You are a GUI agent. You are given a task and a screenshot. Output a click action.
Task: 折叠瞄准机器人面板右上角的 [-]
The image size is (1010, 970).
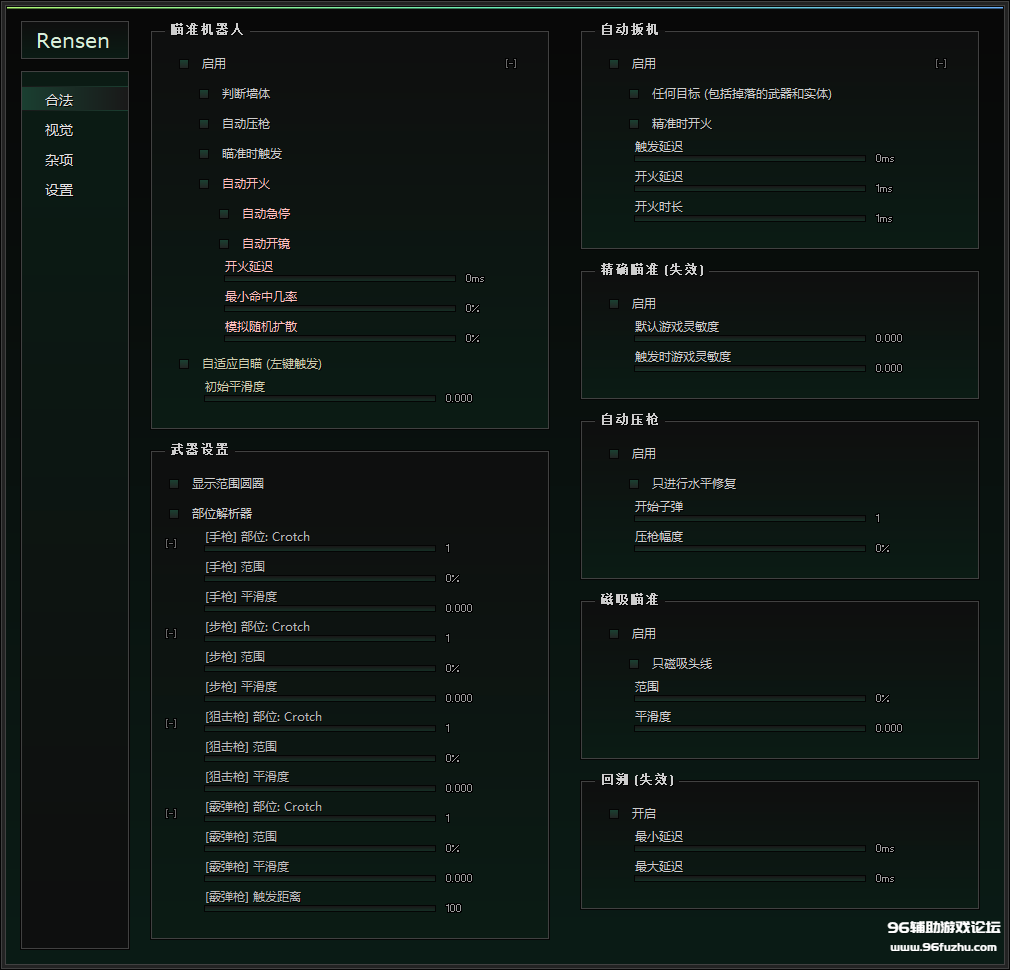click(x=510, y=63)
